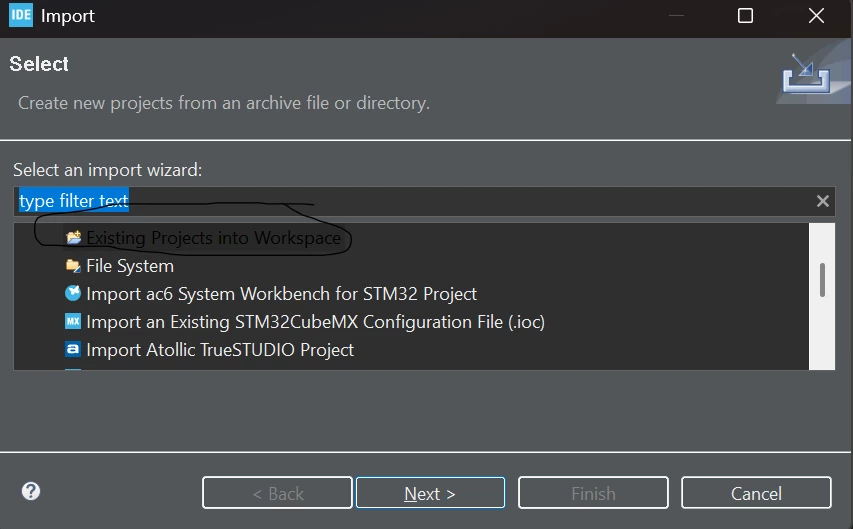Select Existing Projects into Workspace wizard
The height and width of the screenshot is (529, 853).
214,238
